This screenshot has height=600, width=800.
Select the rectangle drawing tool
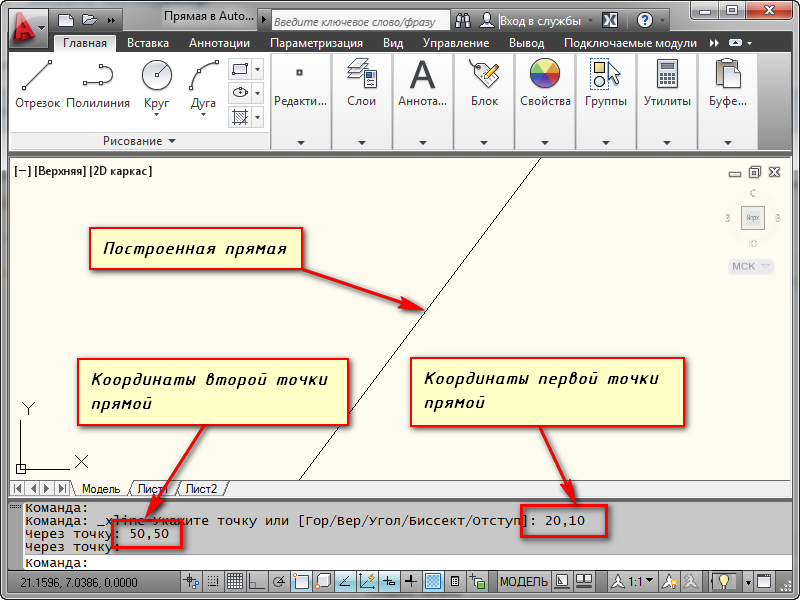[x=240, y=68]
